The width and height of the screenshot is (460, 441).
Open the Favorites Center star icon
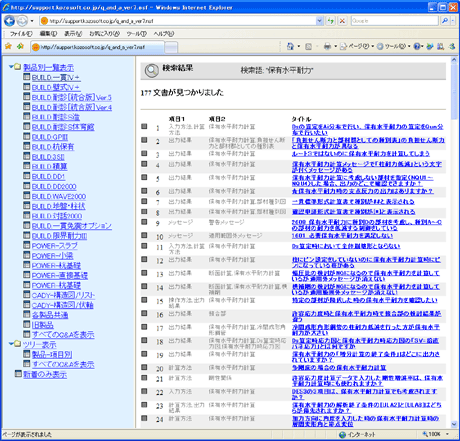pyautogui.click(x=8, y=46)
